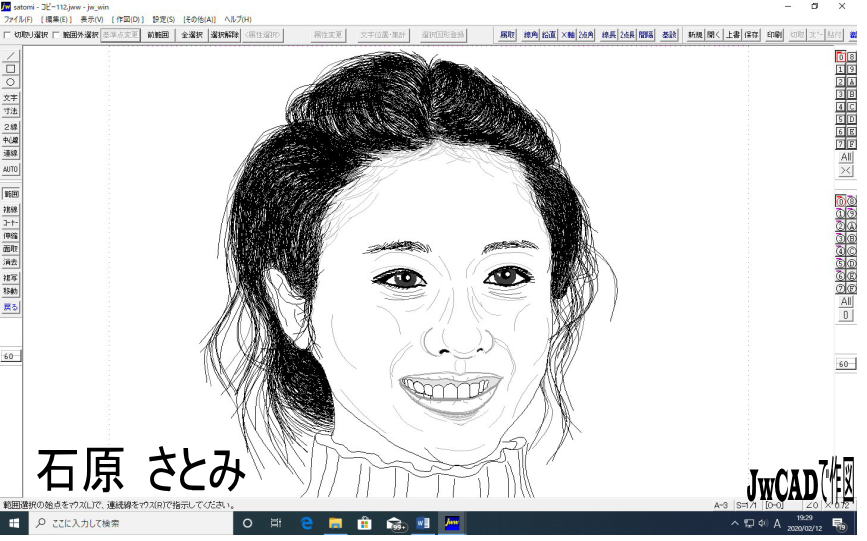Open the ファイル(F) menu
Screen dimensions: 867x541
pyautogui.click(x=18, y=19)
